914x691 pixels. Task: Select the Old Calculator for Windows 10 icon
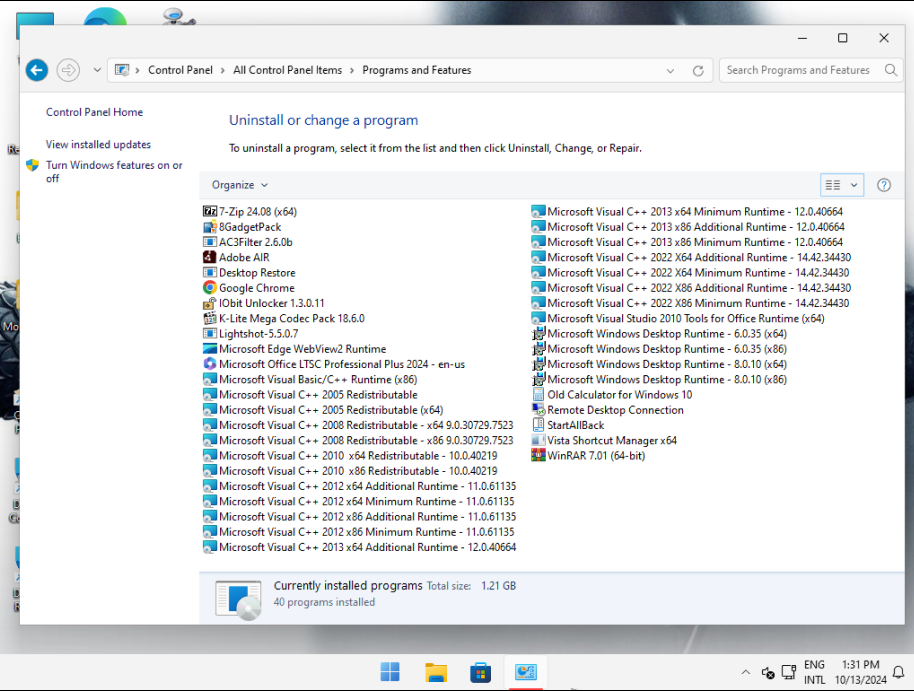click(x=538, y=395)
